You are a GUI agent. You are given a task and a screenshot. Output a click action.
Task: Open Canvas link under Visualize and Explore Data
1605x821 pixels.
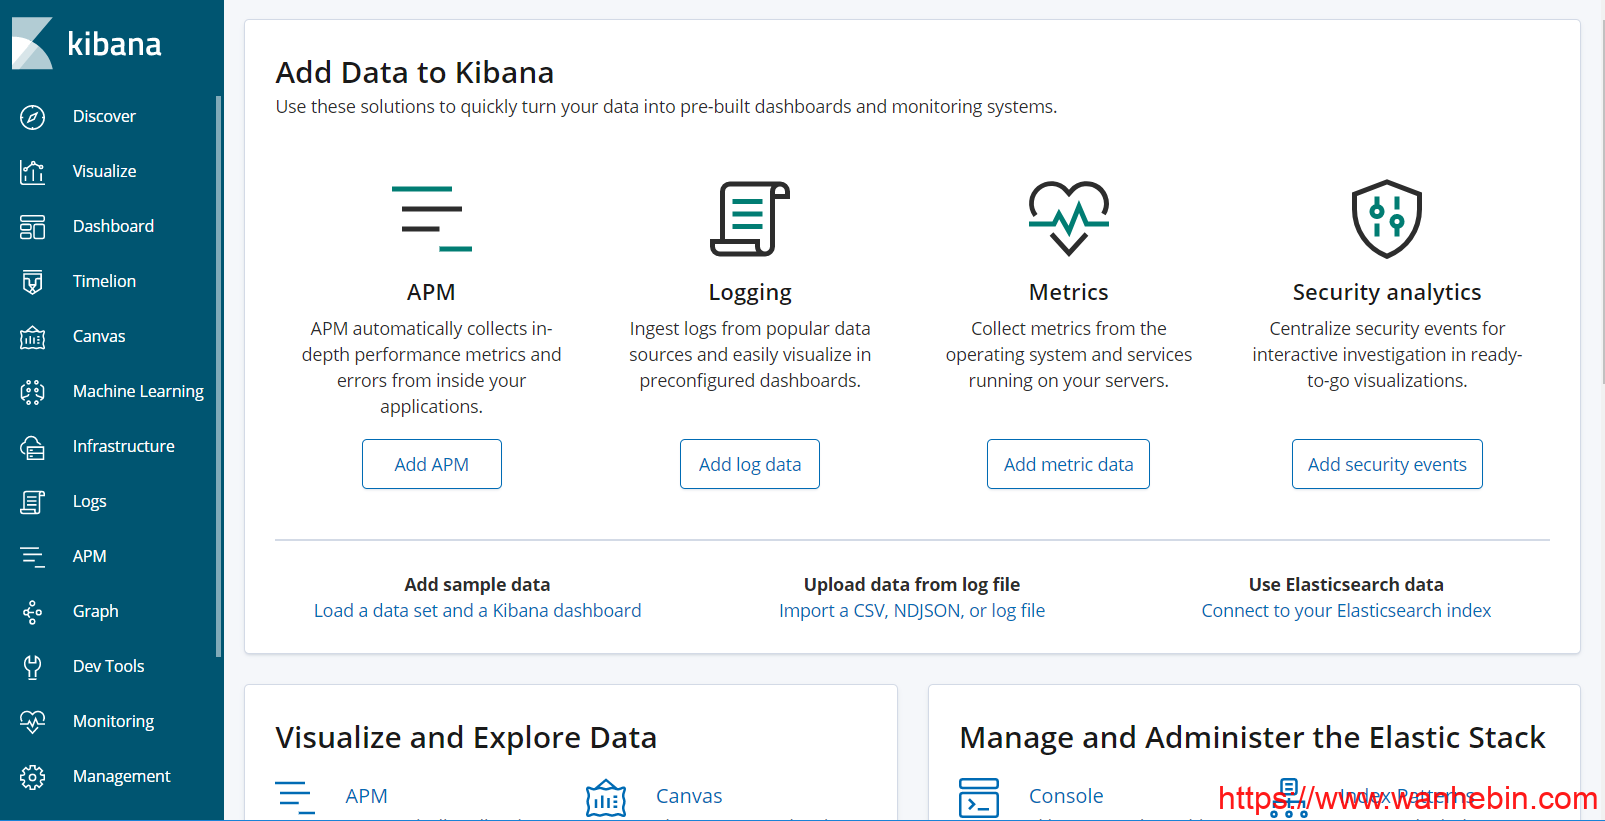click(x=689, y=796)
